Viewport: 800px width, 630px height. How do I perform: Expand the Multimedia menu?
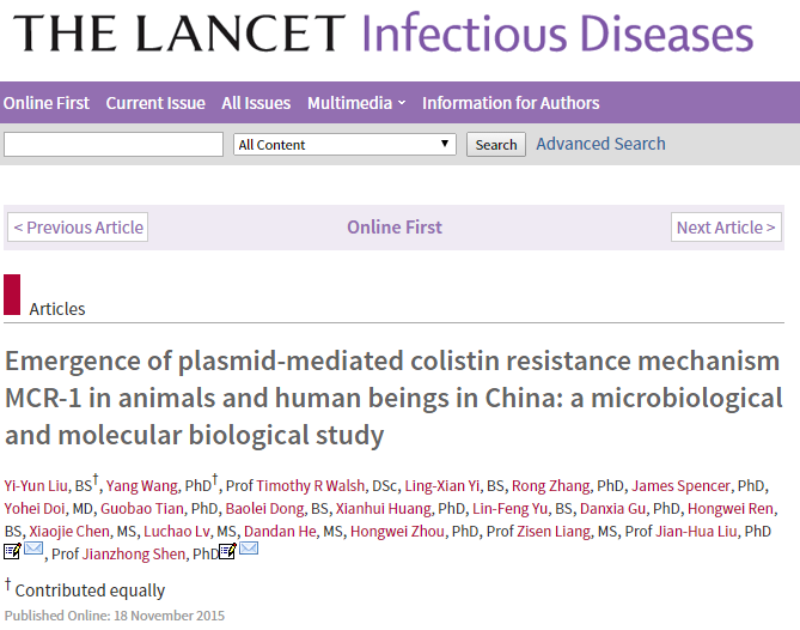pos(357,103)
